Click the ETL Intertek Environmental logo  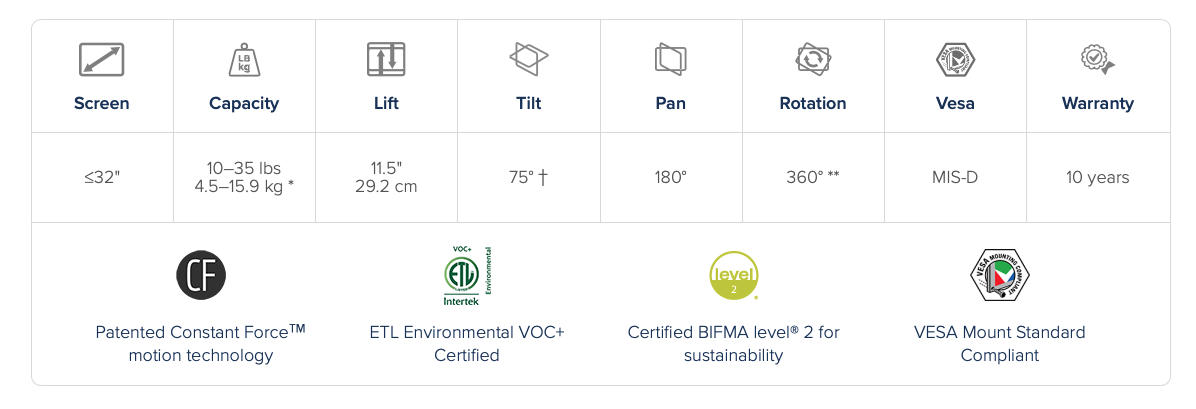(x=467, y=275)
